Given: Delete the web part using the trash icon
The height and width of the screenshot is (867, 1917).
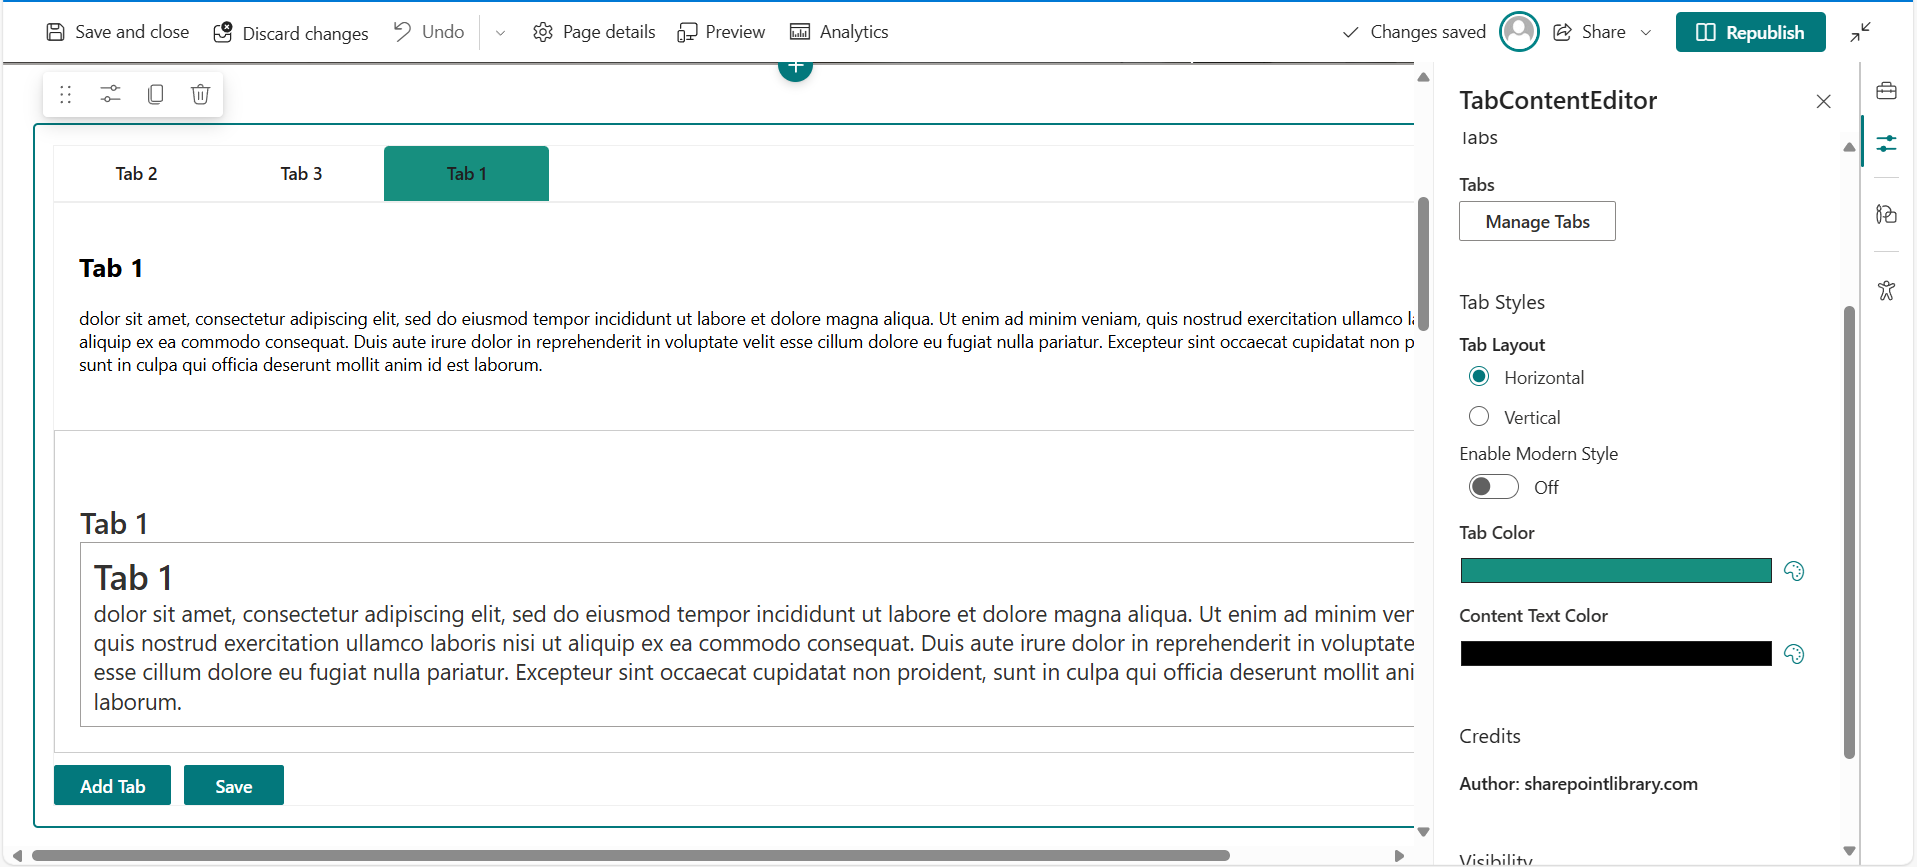Looking at the screenshot, I should (x=200, y=94).
